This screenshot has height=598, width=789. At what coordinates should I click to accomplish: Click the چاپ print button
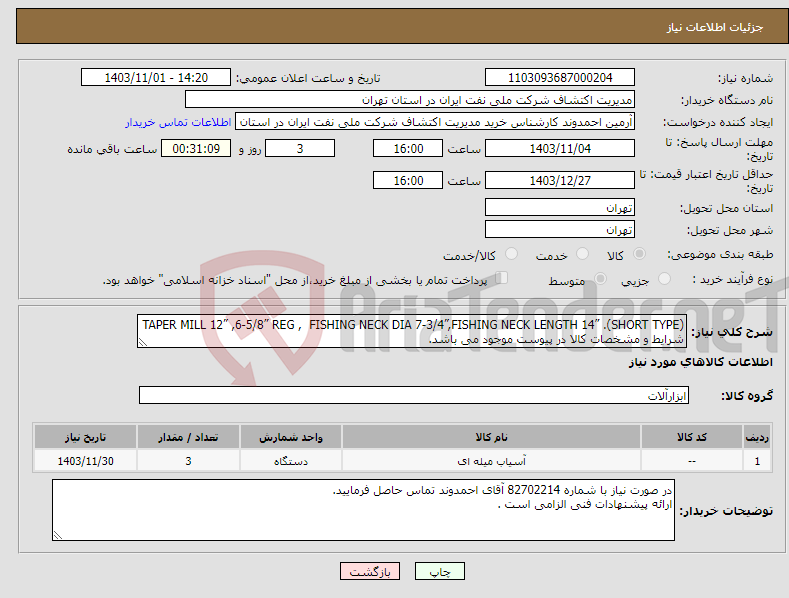coord(440,571)
